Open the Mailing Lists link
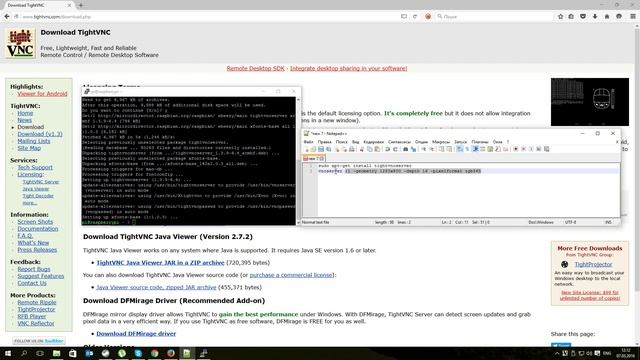This screenshot has width=640, height=360. point(33,141)
